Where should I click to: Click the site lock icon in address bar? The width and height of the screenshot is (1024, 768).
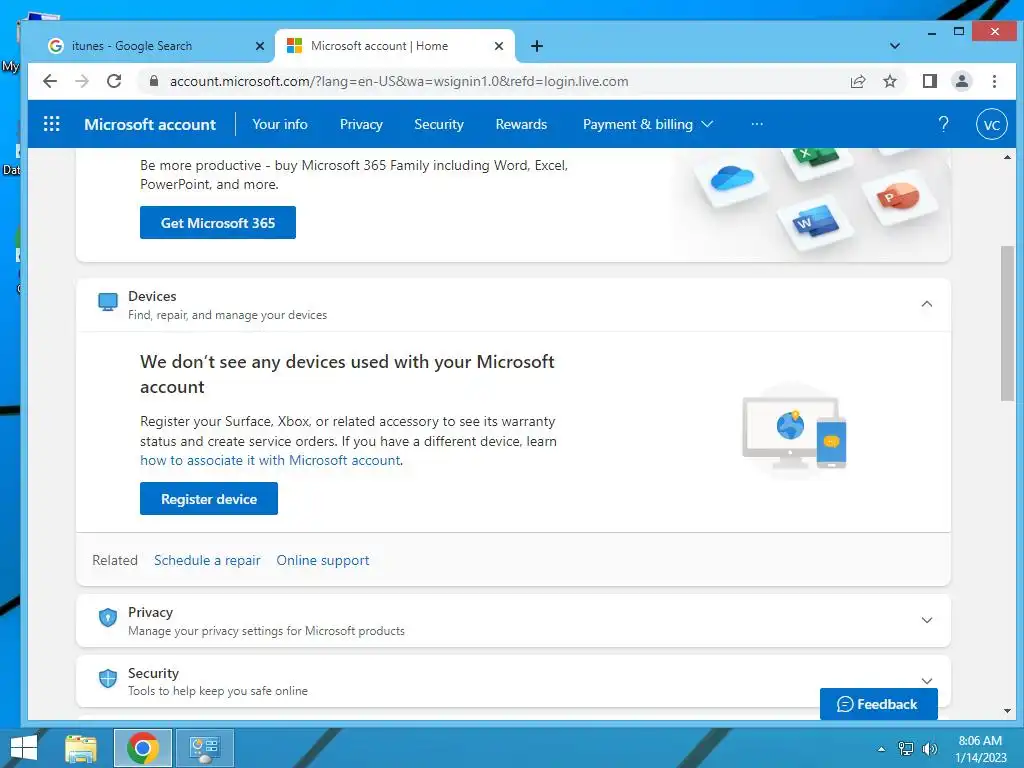[154, 81]
